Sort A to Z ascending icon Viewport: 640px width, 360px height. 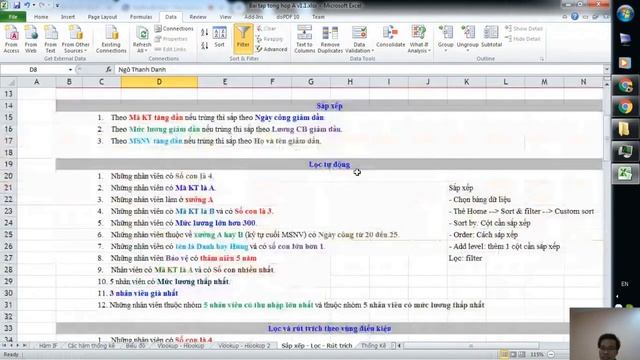click(x=204, y=32)
